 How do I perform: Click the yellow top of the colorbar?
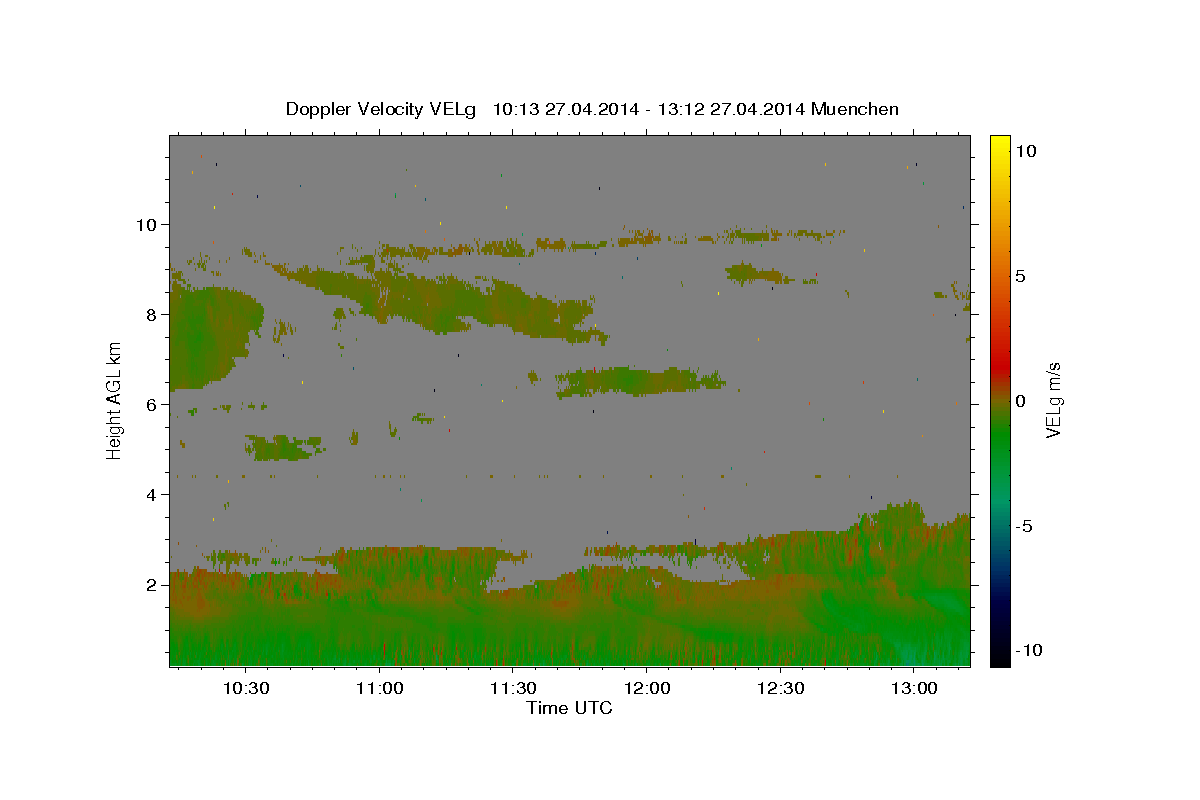click(x=1000, y=145)
